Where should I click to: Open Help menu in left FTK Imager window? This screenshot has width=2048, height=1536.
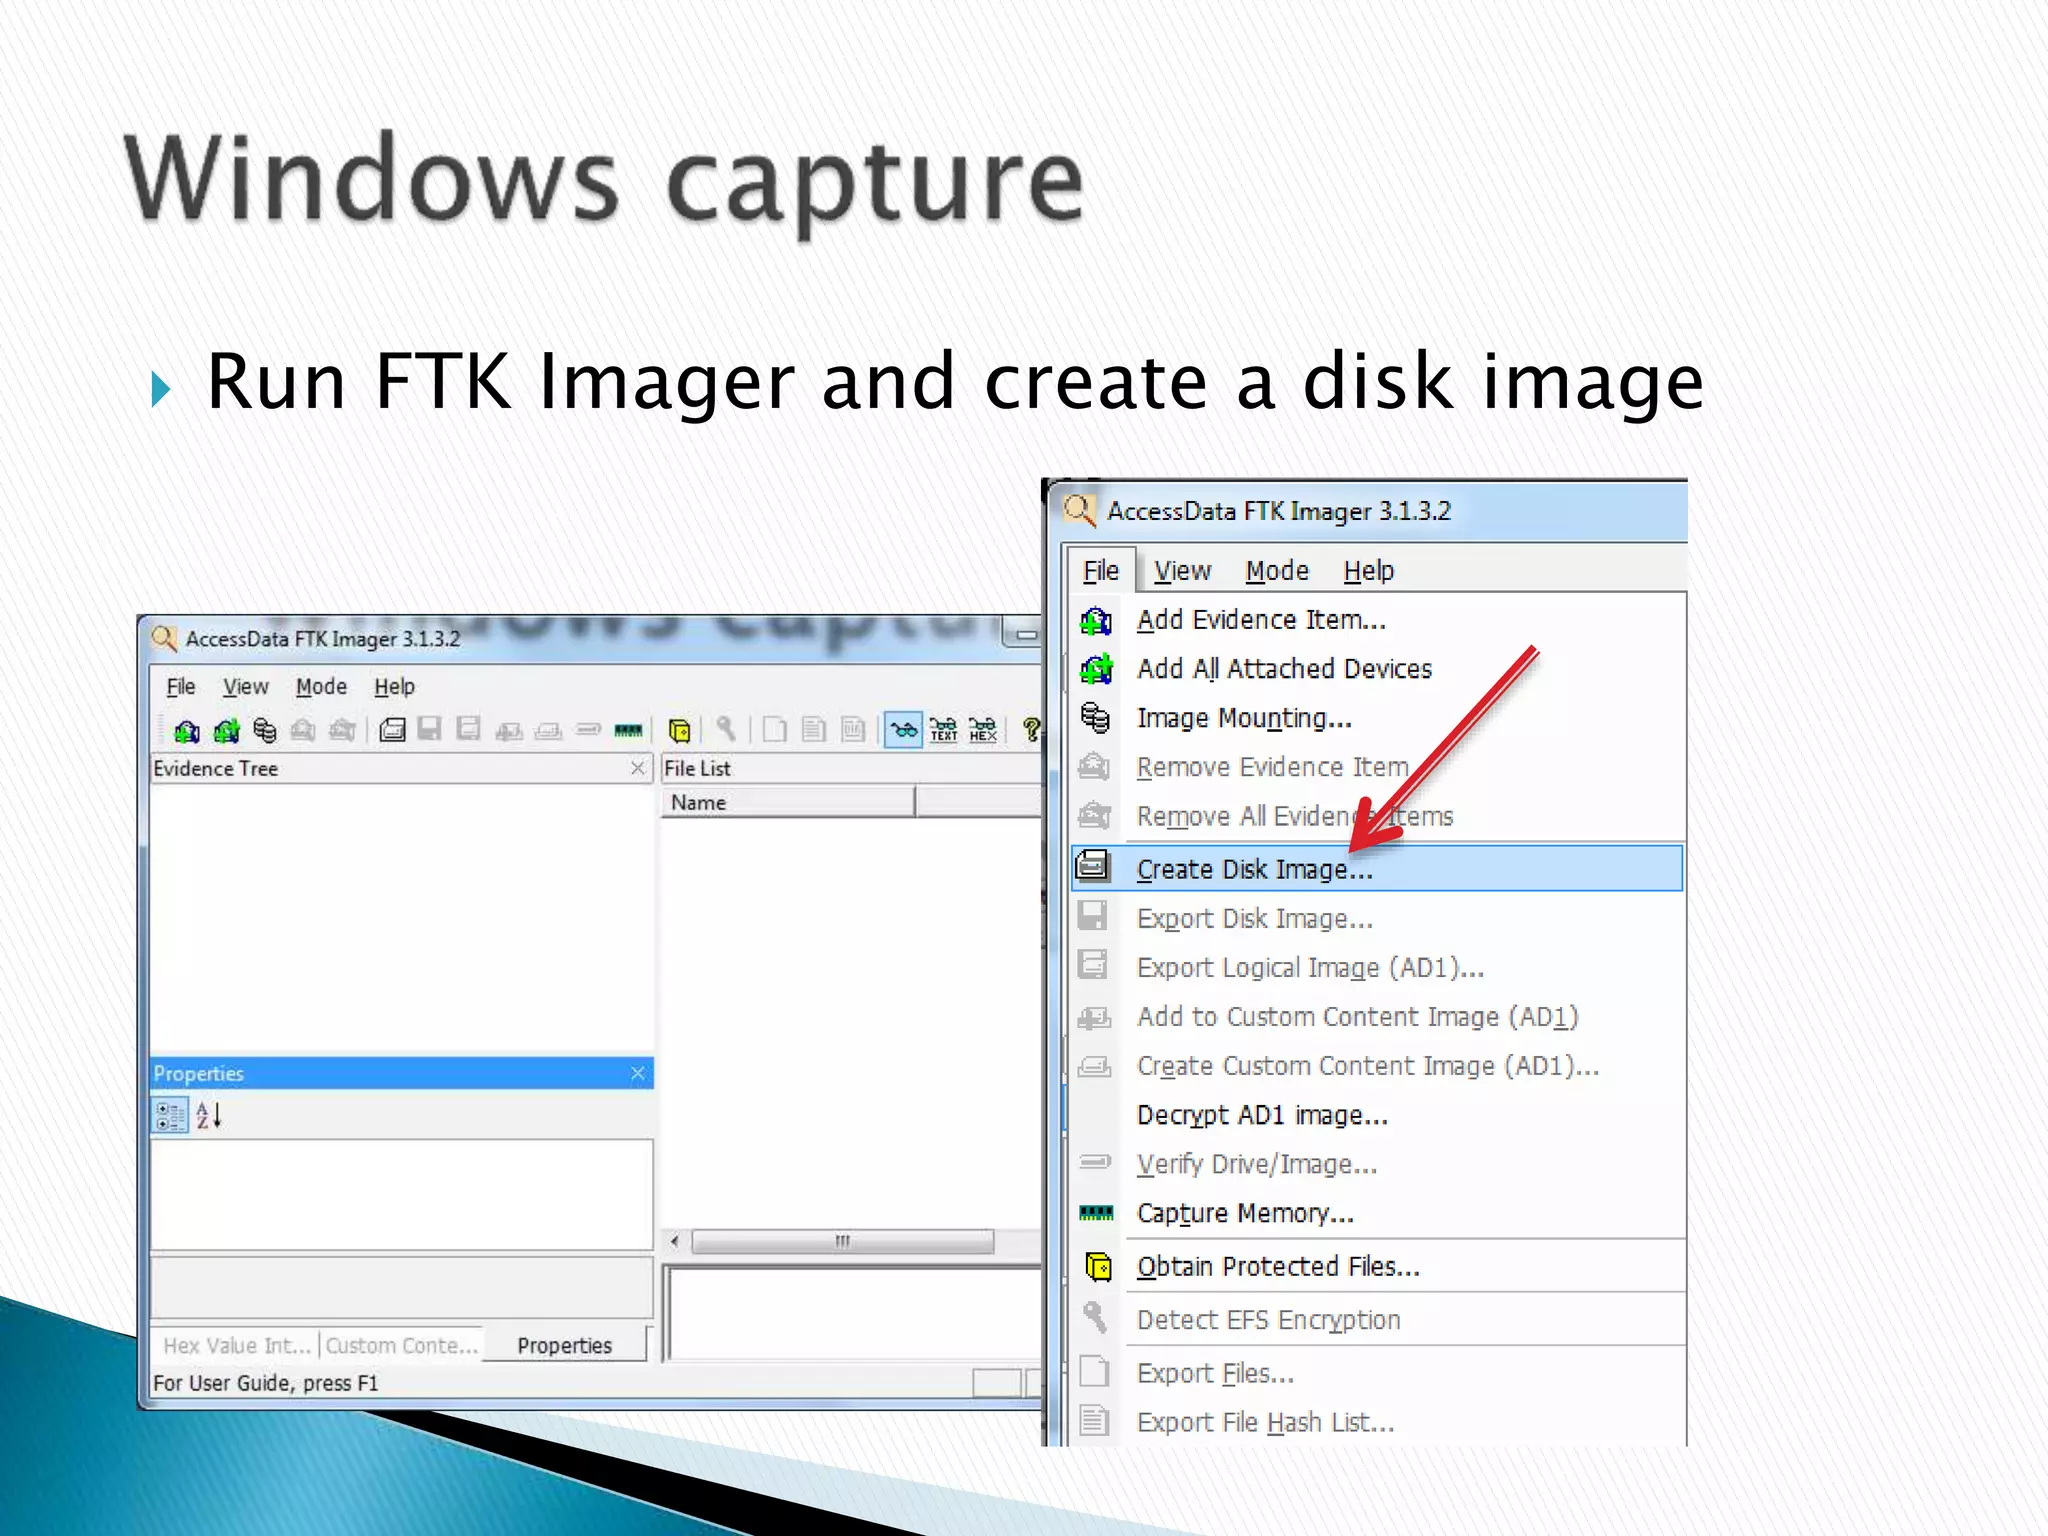(394, 687)
